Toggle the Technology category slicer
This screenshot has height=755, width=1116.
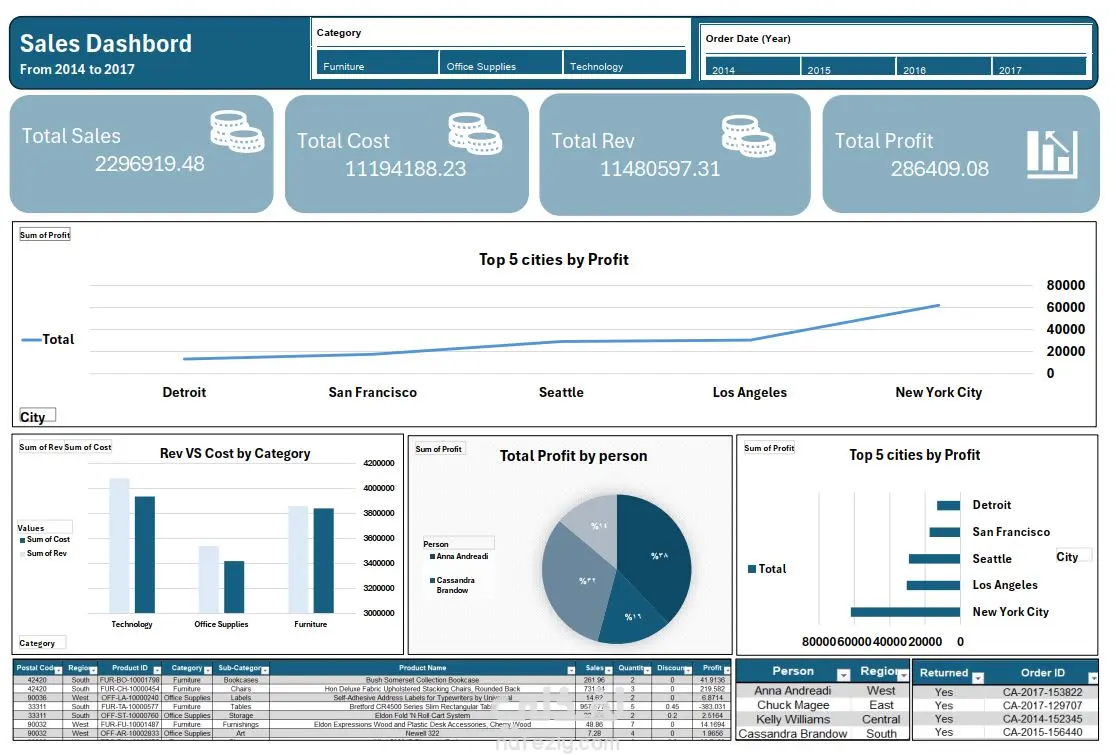point(625,63)
